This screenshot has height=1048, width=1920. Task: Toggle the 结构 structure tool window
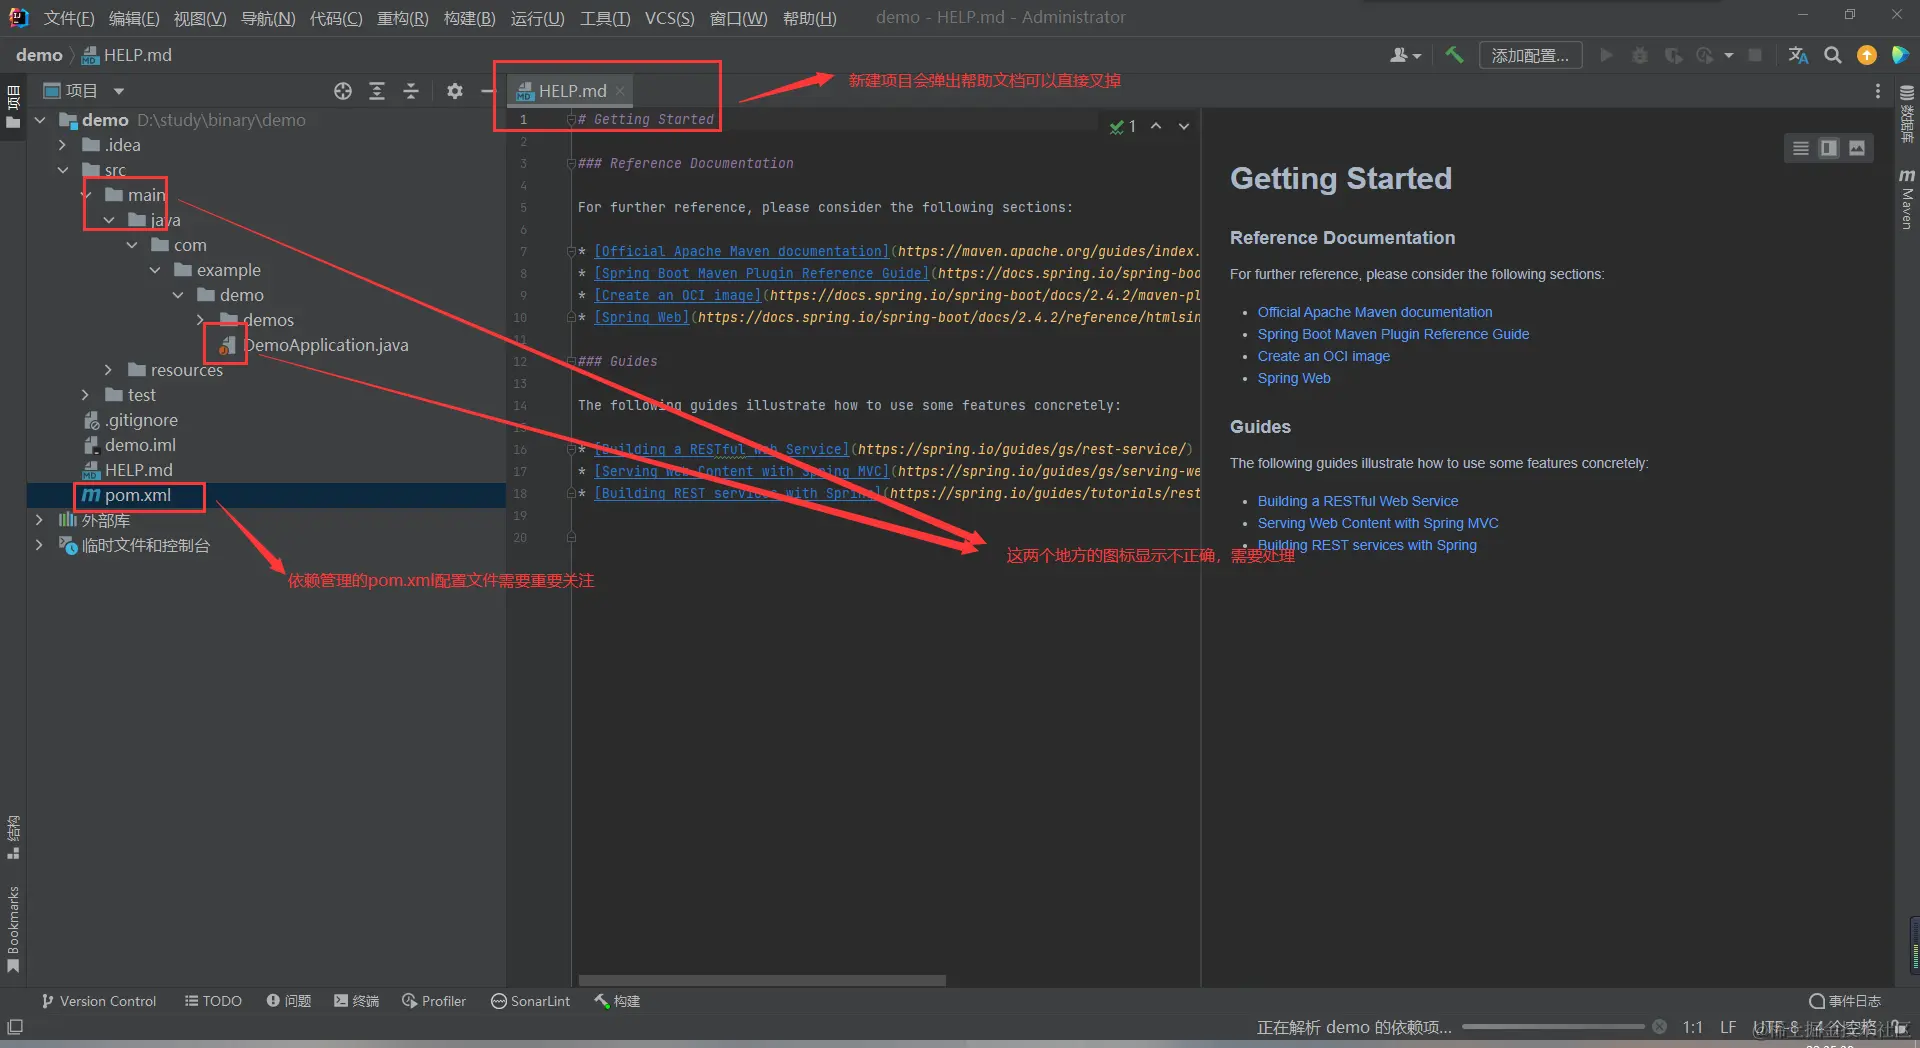point(13,838)
